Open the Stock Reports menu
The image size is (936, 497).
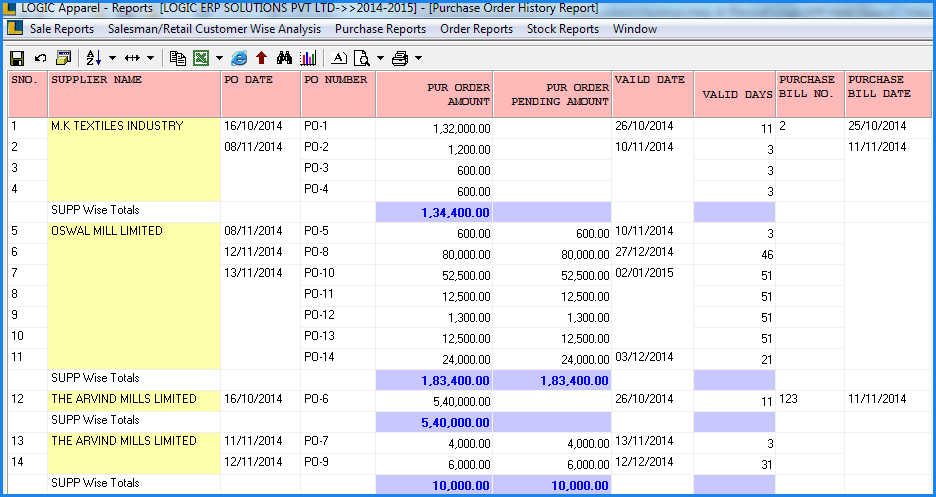click(x=563, y=29)
